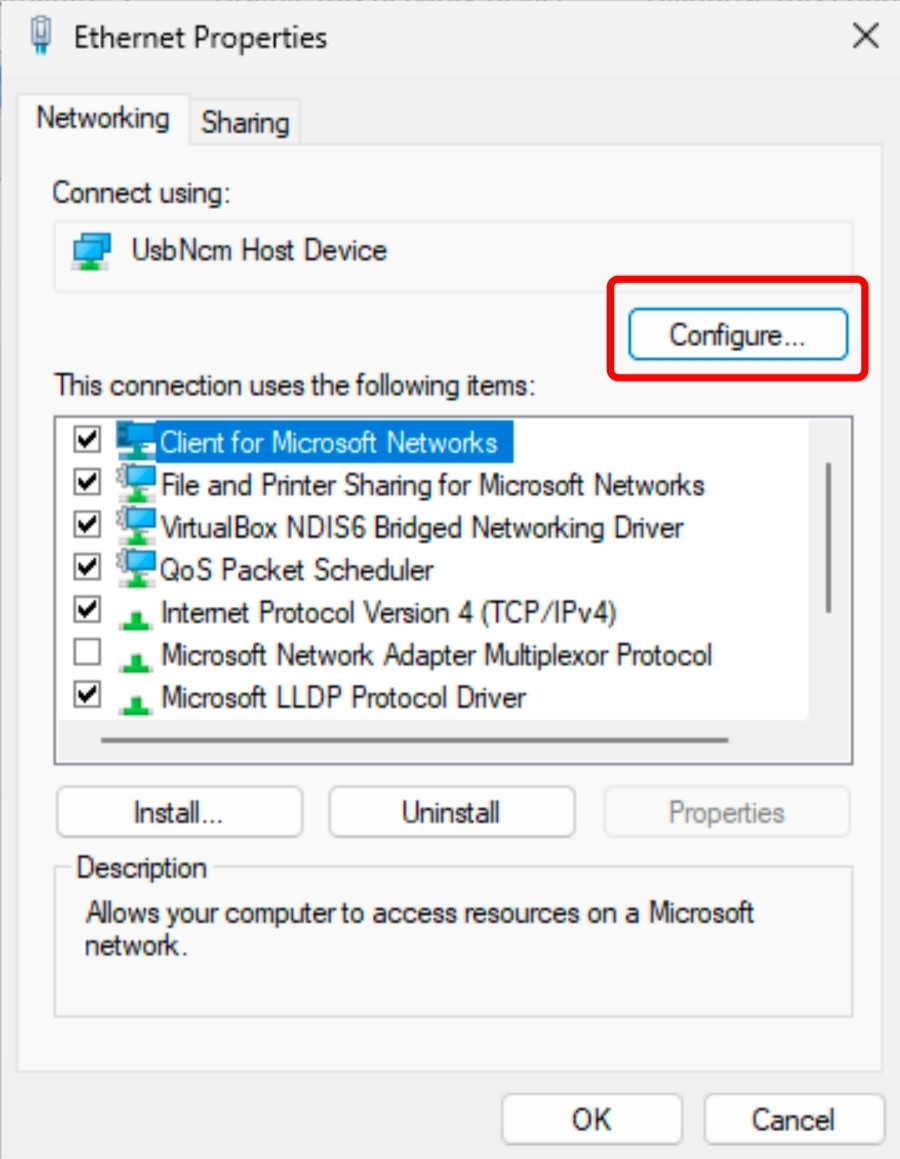Click the Install button
Image resolution: width=900 pixels, height=1159 pixels.
[179, 812]
